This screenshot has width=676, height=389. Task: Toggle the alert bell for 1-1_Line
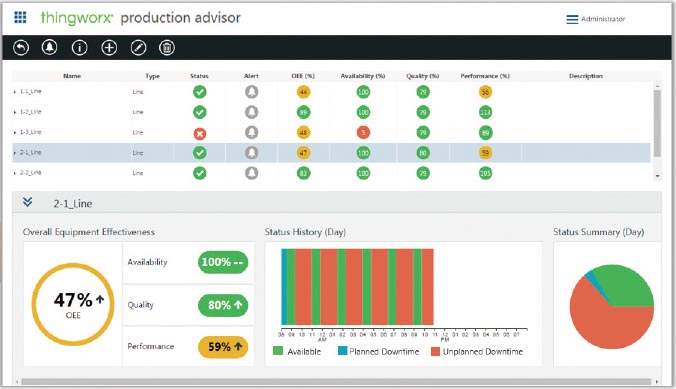pos(252,92)
